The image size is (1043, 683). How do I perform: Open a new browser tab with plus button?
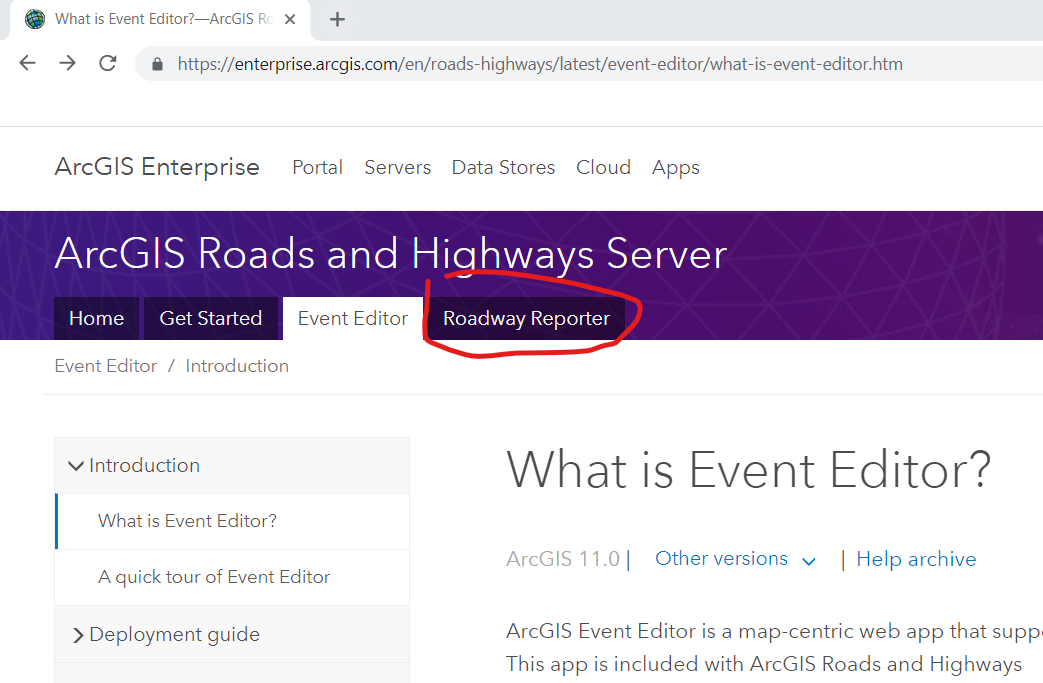tap(337, 19)
